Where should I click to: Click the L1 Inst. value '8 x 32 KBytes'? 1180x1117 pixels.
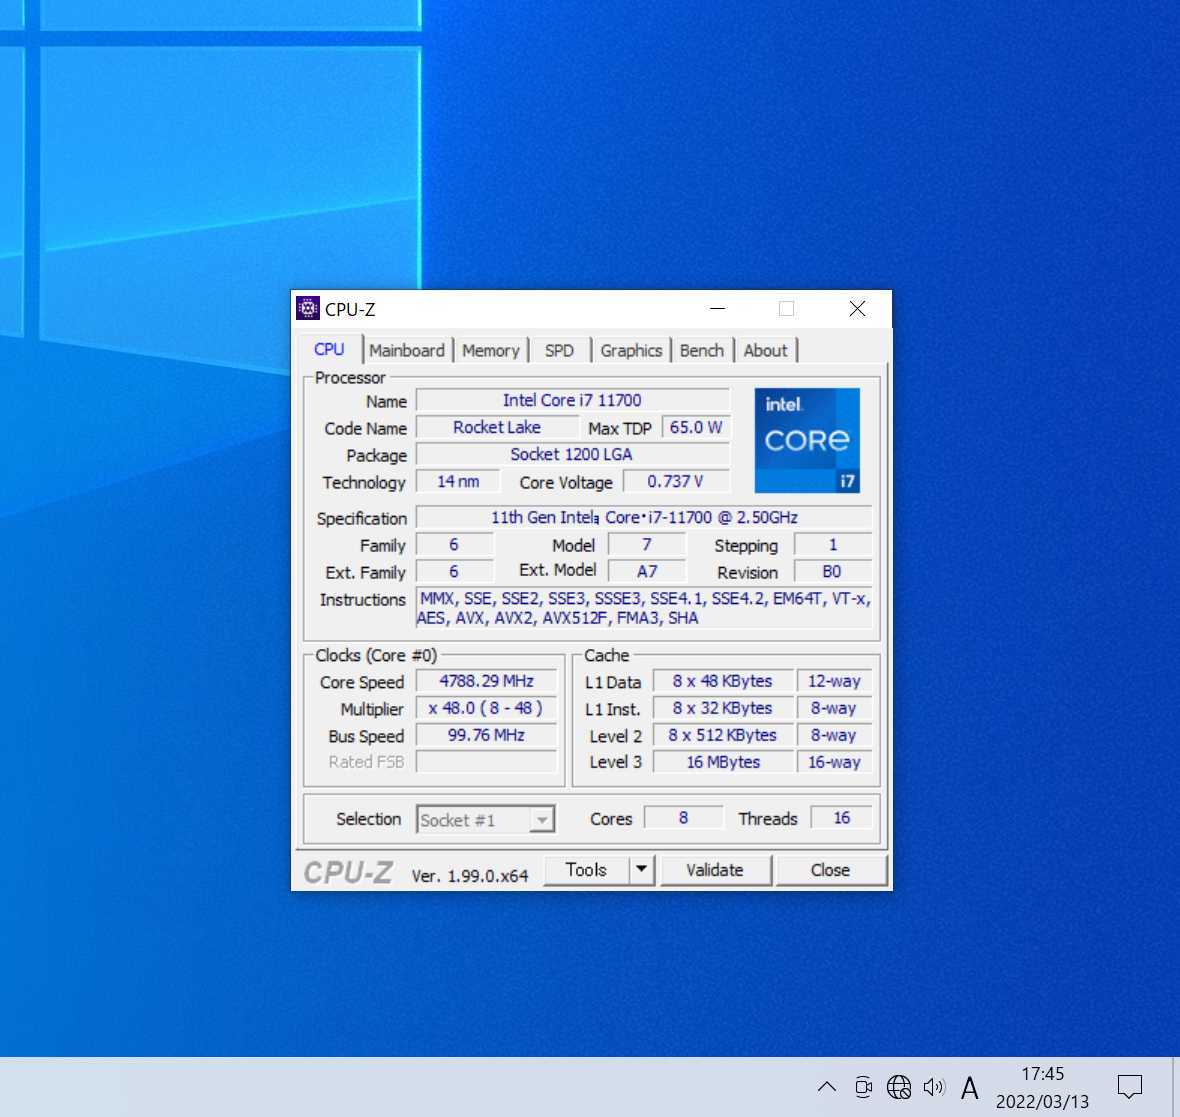click(722, 708)
